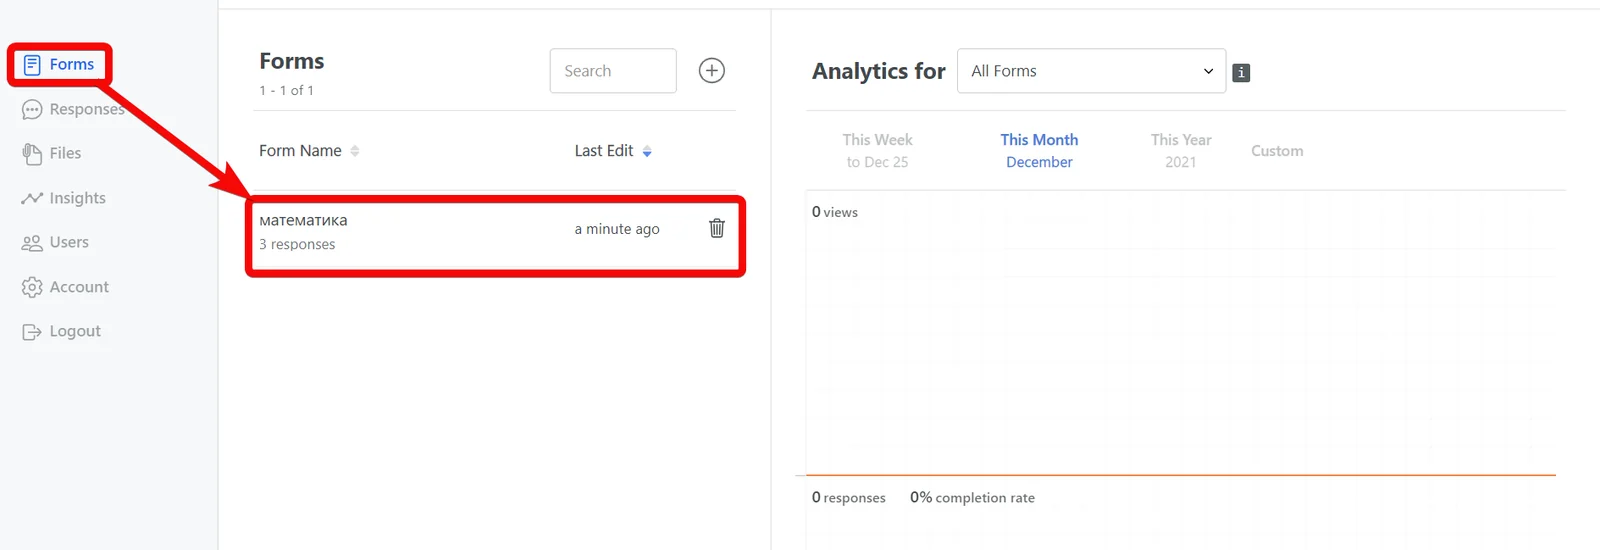Screen dimensions: 1600x550
Task: Click the Logout exit icon
Action: [32, 332]
